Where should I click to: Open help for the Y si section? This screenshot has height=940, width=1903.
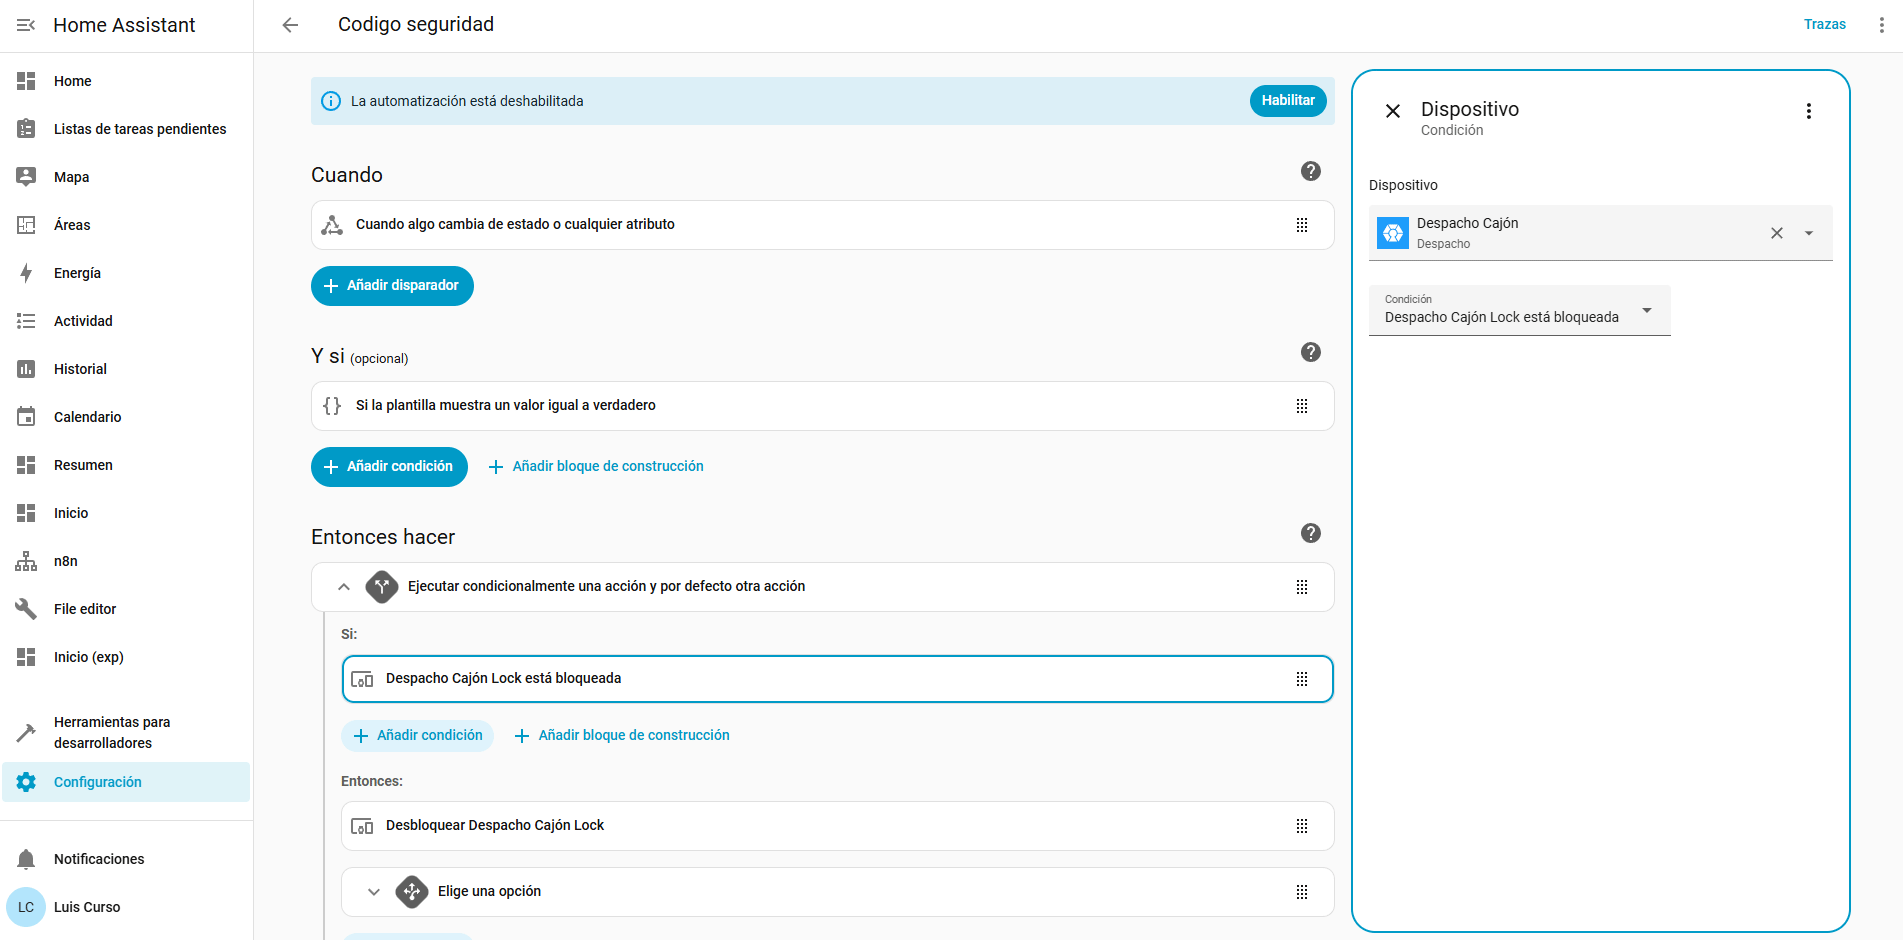tap(1310, 352)
